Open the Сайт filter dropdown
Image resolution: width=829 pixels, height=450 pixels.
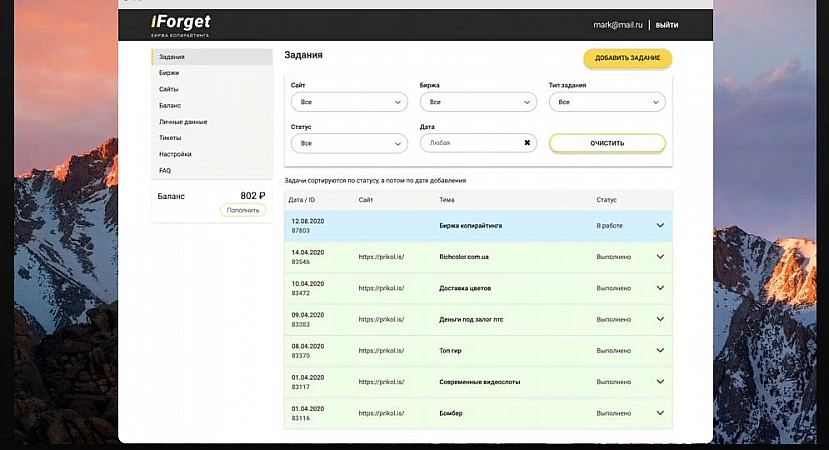[x=348, y=102]
